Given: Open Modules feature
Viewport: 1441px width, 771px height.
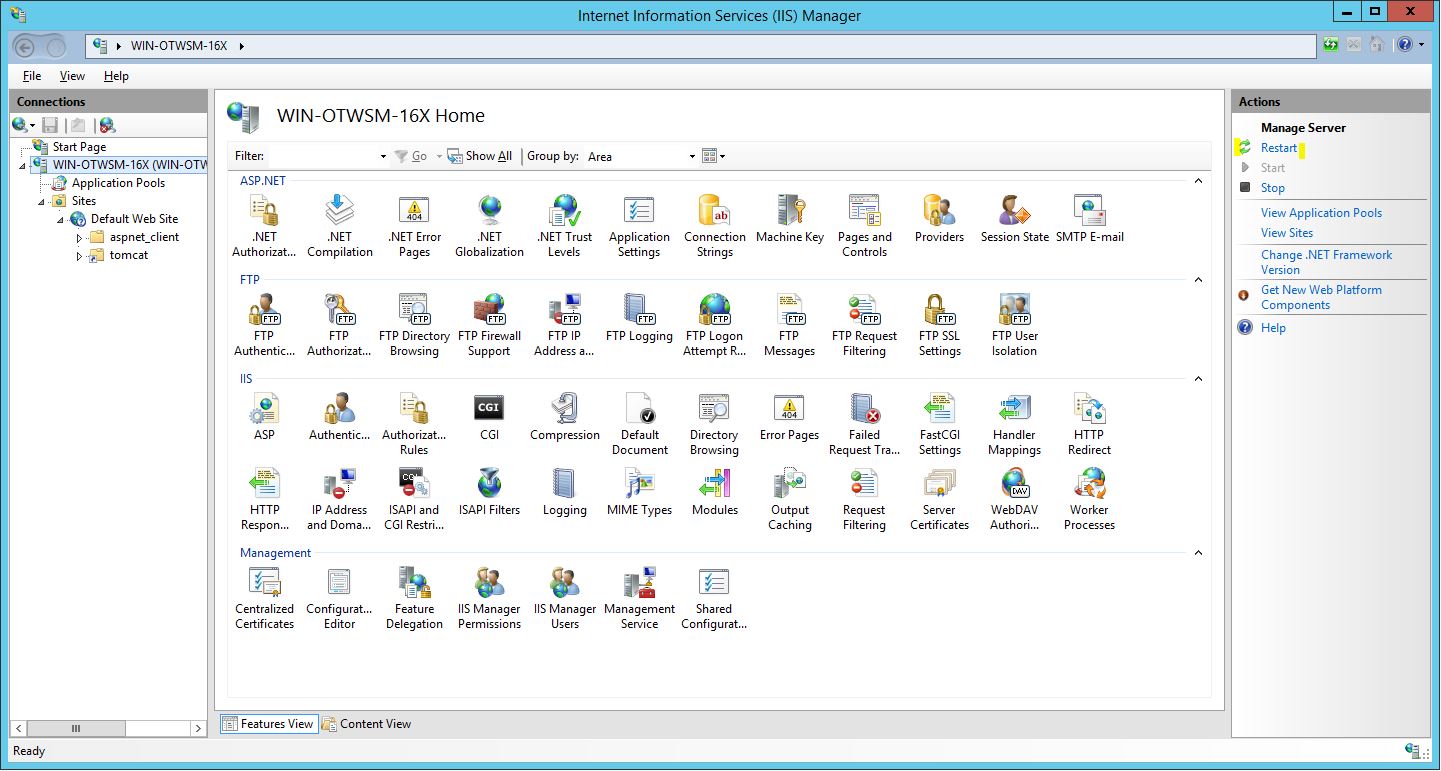Looking at the screenshot, I should 714,492.
